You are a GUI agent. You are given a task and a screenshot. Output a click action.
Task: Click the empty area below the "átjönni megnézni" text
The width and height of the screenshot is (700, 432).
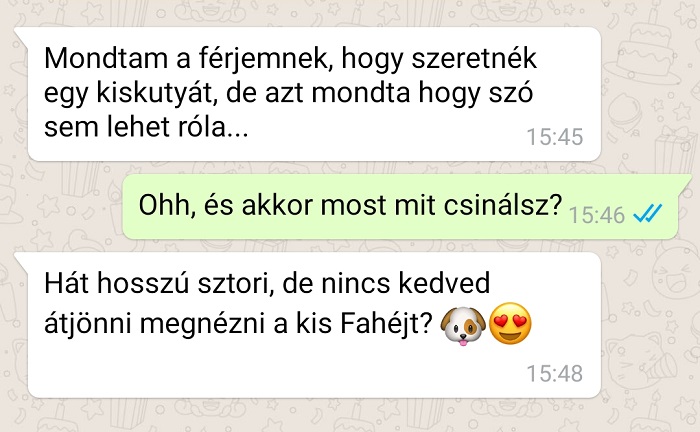coord(268,368)
